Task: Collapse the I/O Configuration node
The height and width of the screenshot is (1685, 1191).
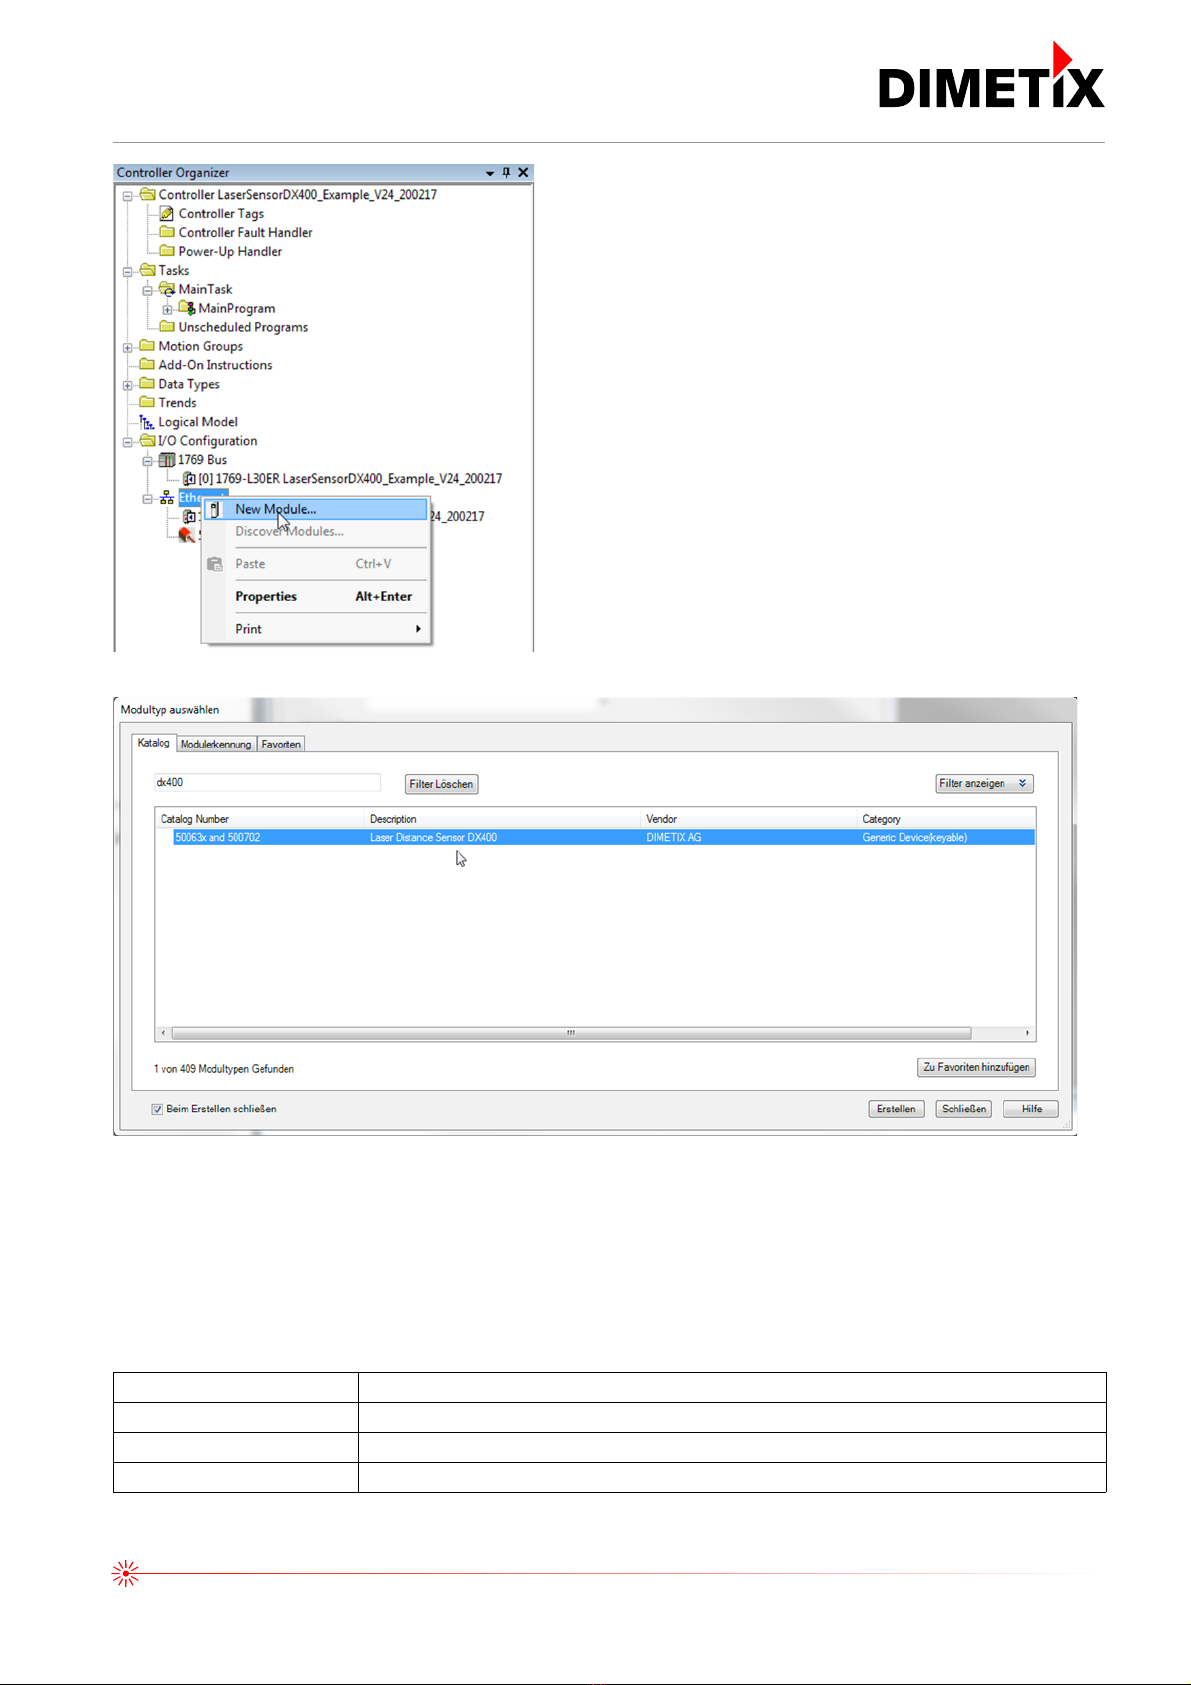Action: coord(128,442)
